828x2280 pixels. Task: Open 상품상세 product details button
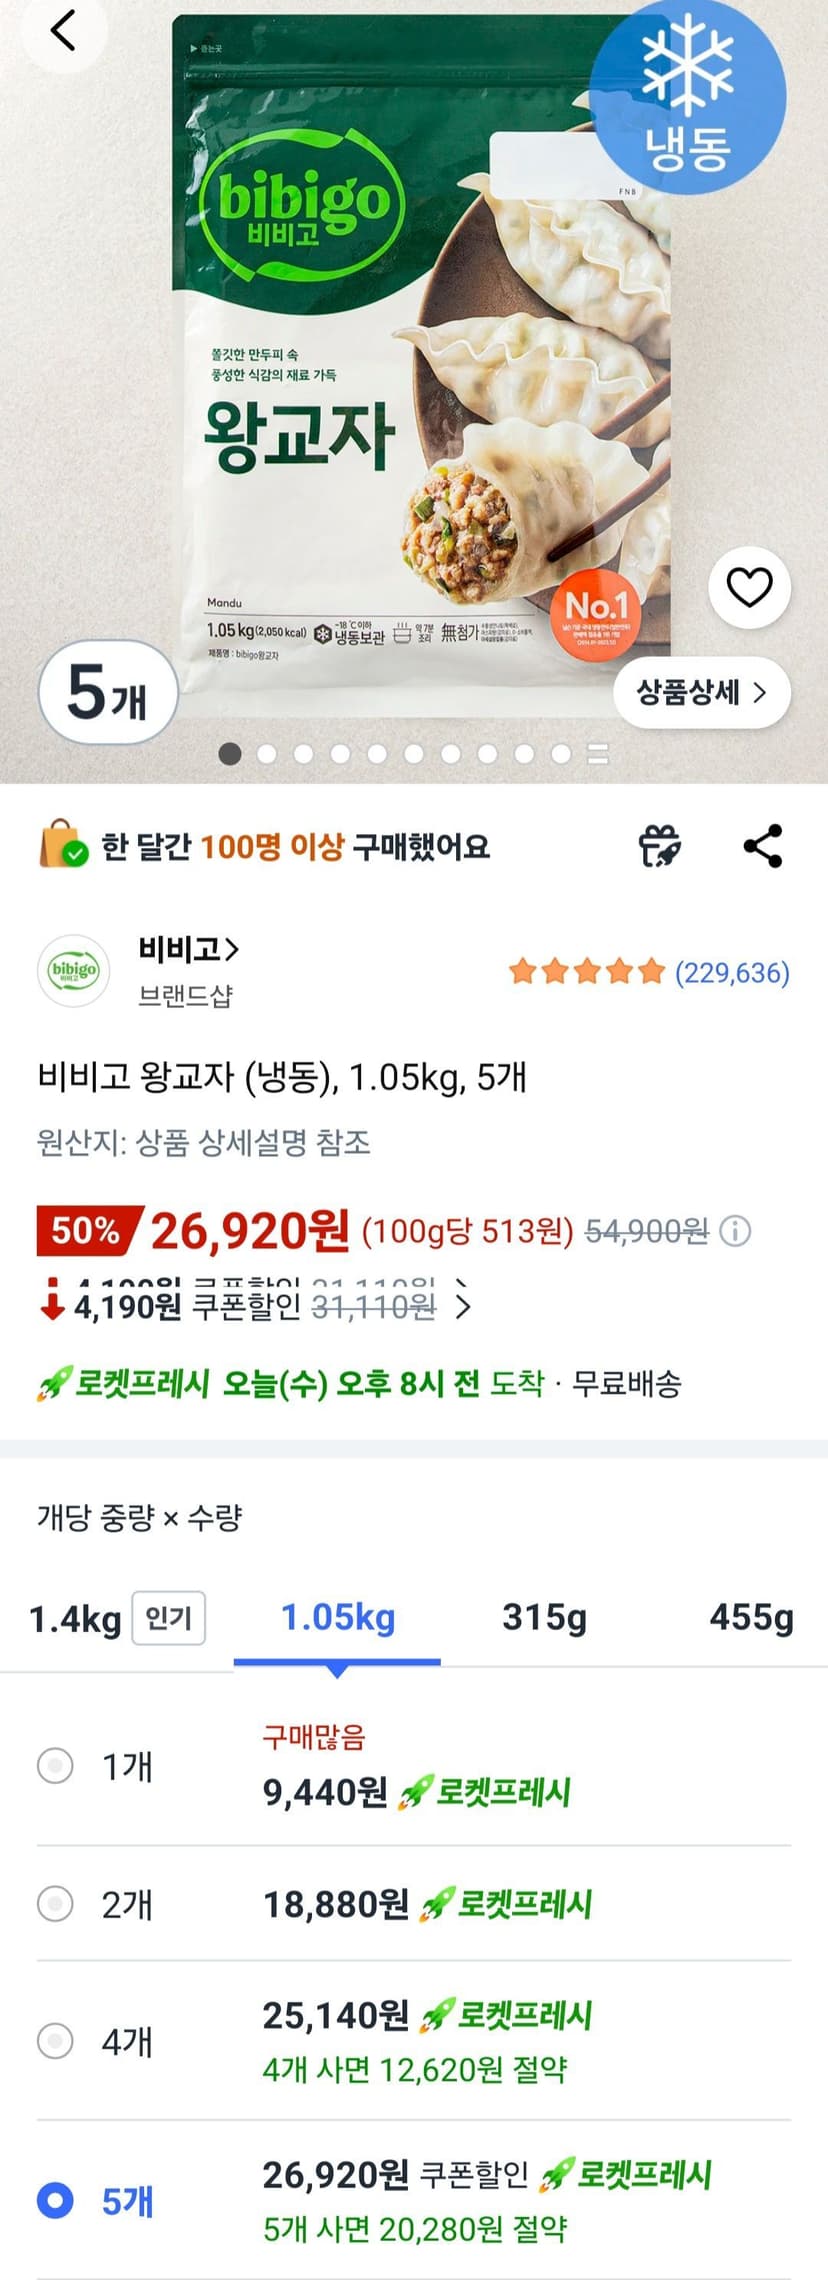701,692
